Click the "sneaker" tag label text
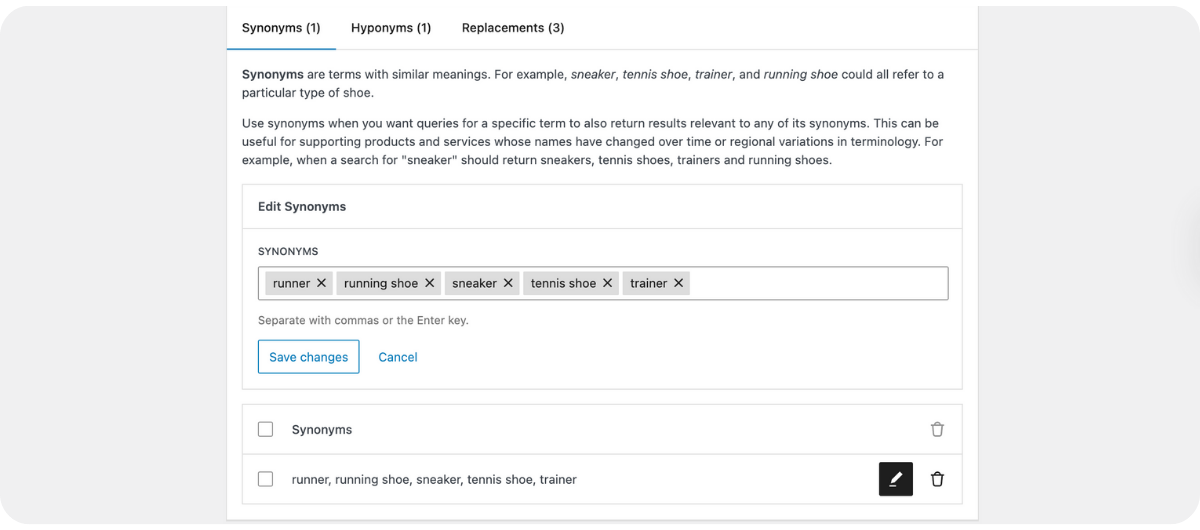This screenshot has height=530, width=1200. pos(474,283)
